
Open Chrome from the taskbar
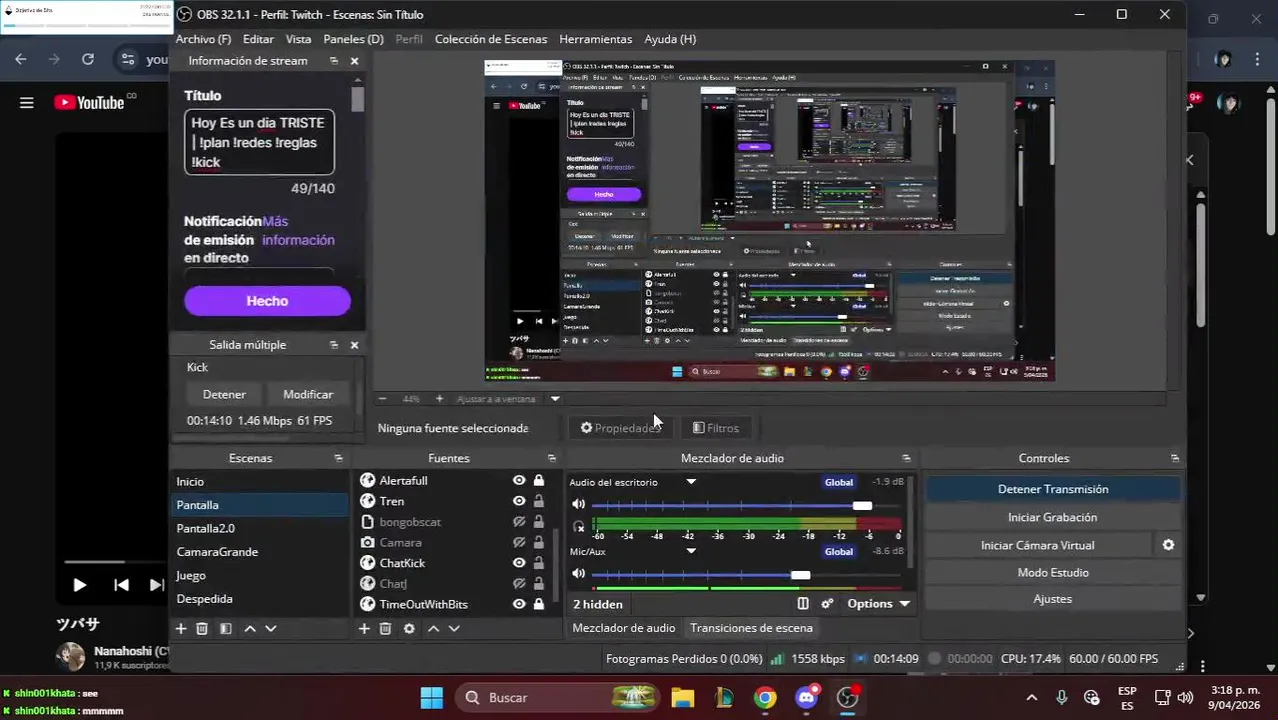coord(765,697)
